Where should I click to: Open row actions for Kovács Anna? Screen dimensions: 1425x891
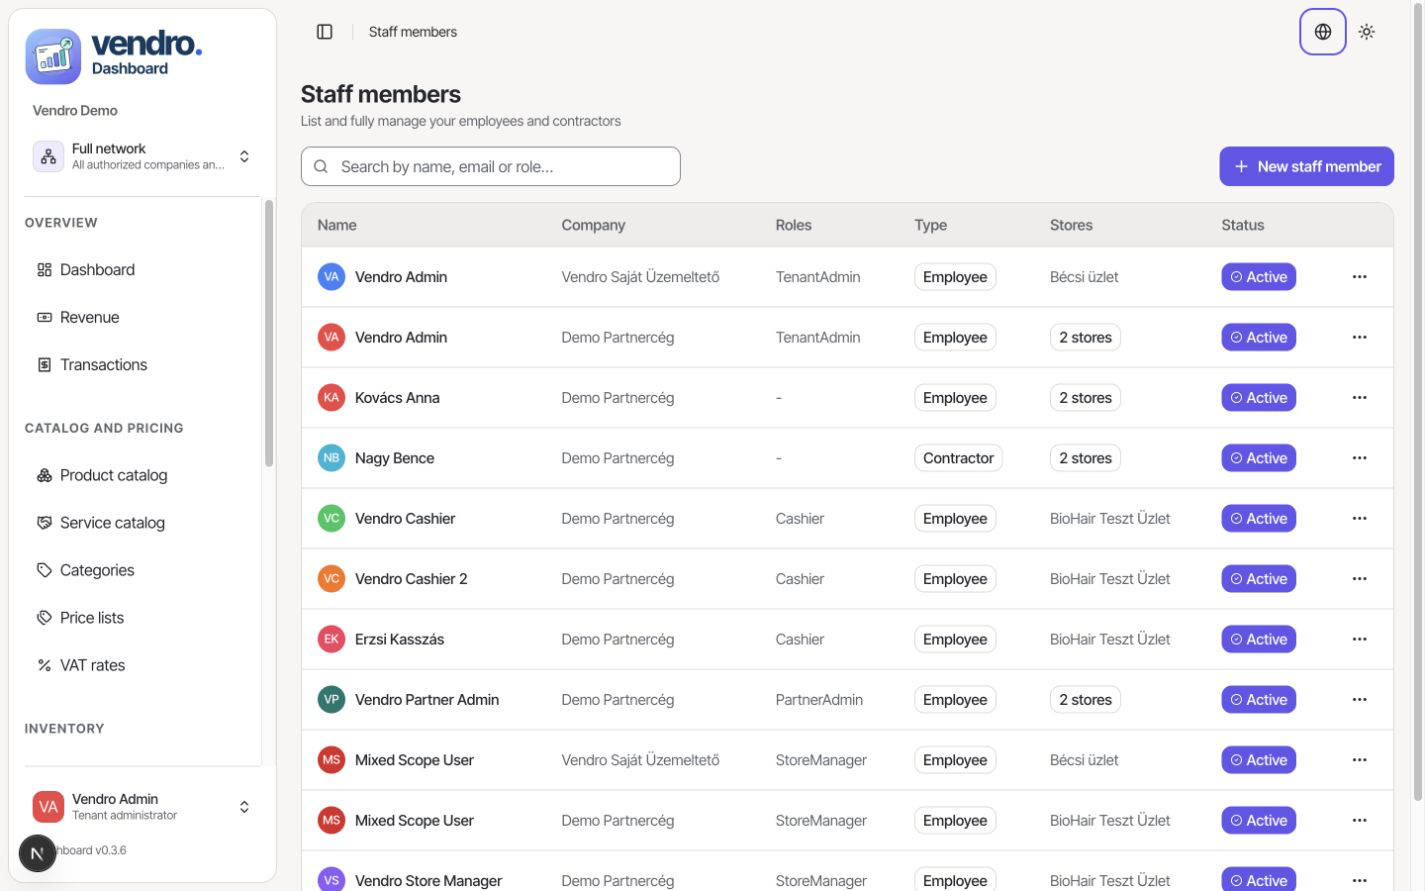click(x=1359, y=398)
